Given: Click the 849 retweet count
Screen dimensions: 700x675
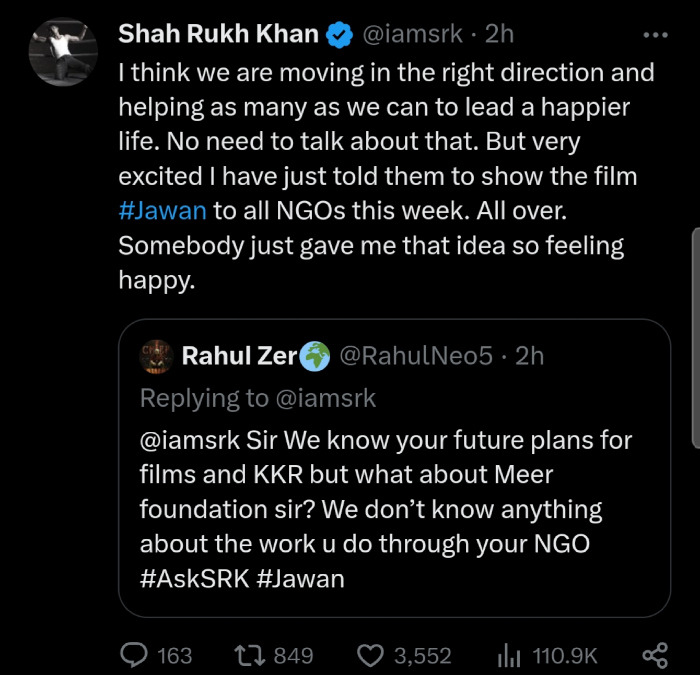Looking at the screenshot, I should tap(293, 655).
